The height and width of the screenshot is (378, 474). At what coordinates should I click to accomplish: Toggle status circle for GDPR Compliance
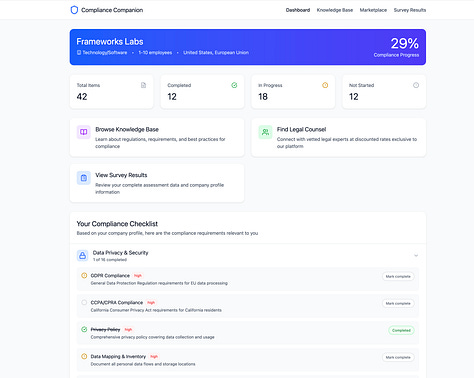(x=84, y=275)
